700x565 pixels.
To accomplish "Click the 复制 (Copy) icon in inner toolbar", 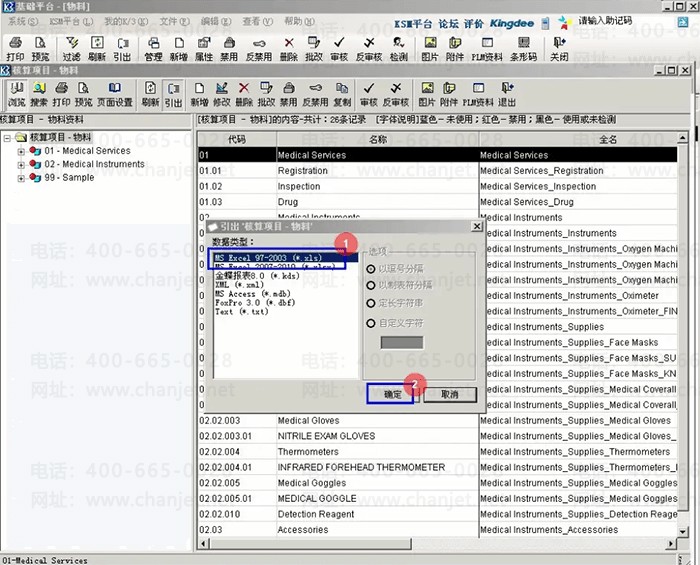I will point(342,96).
